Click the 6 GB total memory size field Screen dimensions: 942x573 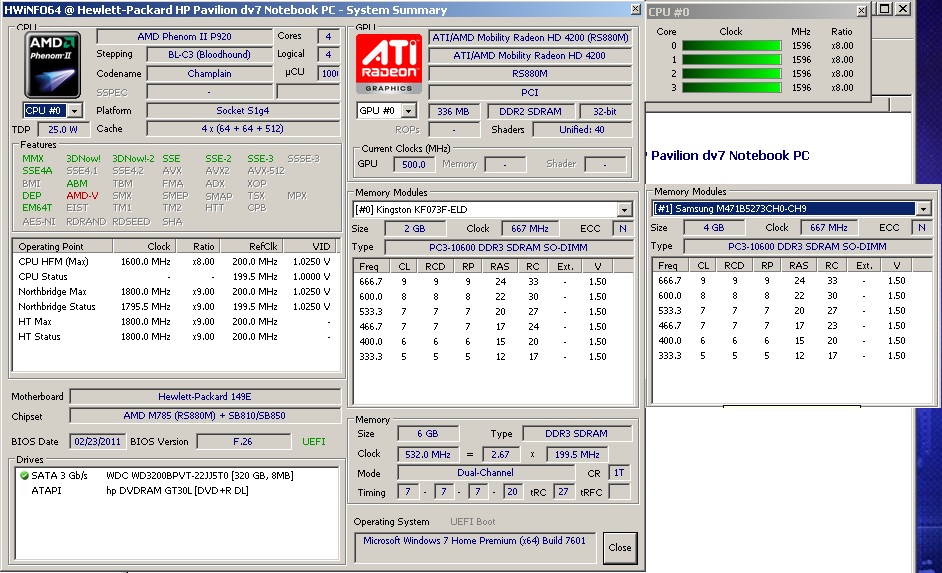428,434
